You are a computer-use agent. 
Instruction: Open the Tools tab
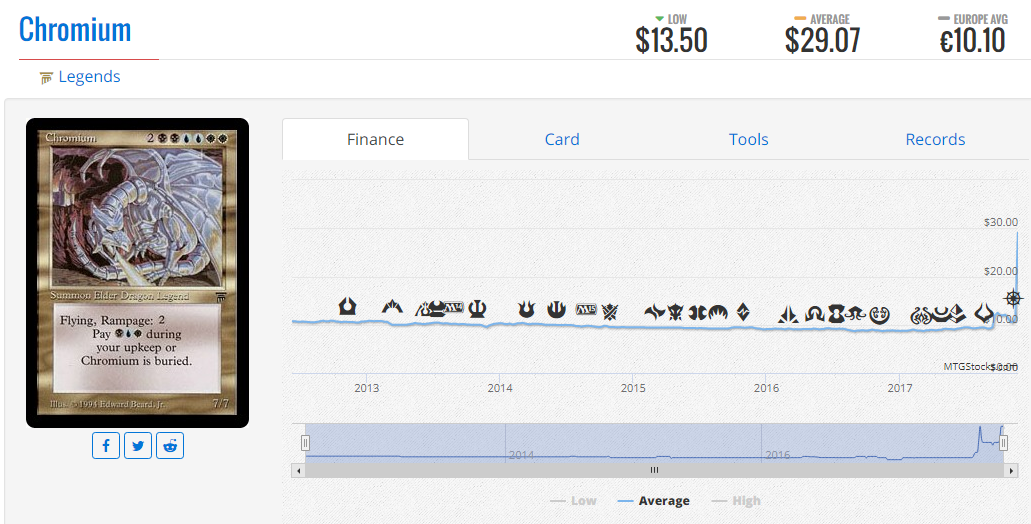(x=748, y=139)
